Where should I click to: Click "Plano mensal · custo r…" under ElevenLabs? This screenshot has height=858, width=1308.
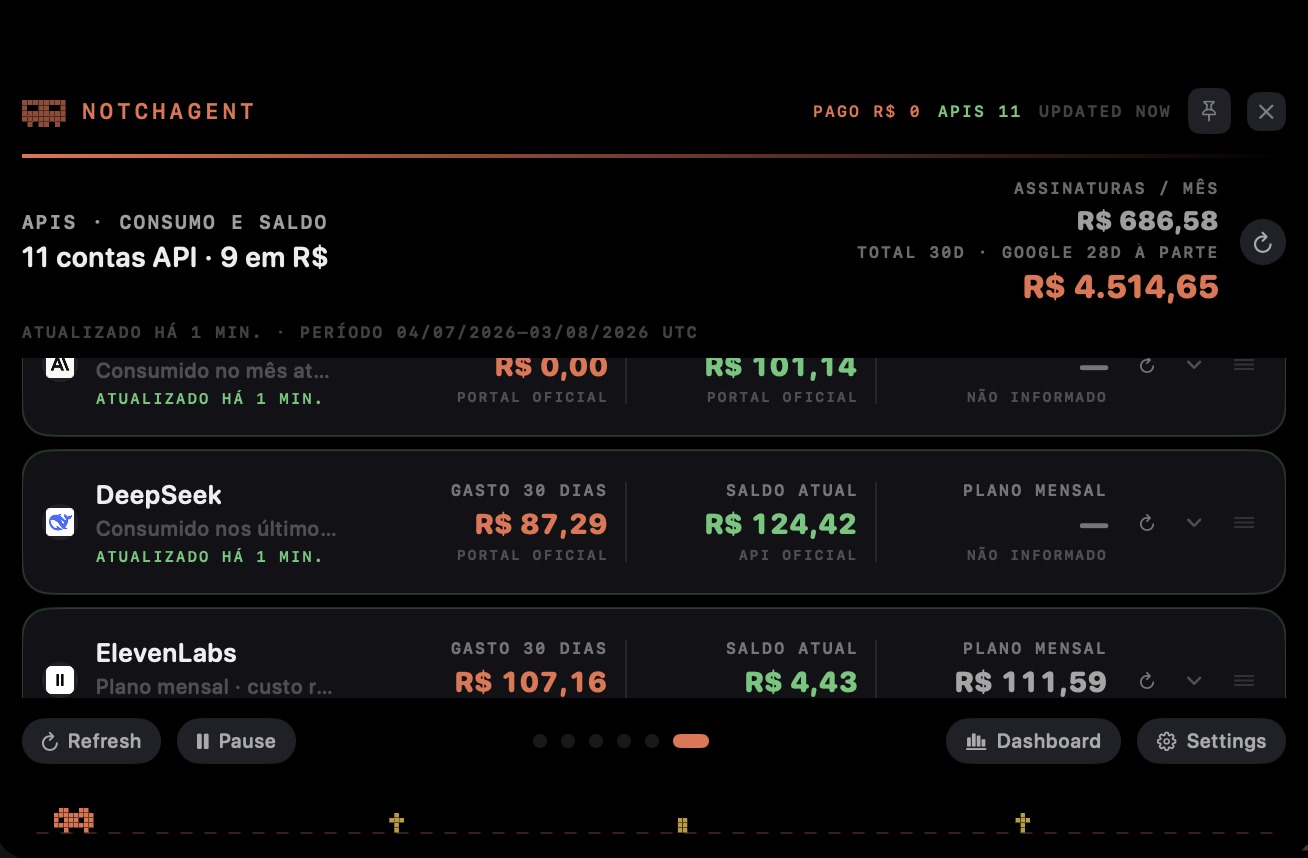click(x=214, y=686)
